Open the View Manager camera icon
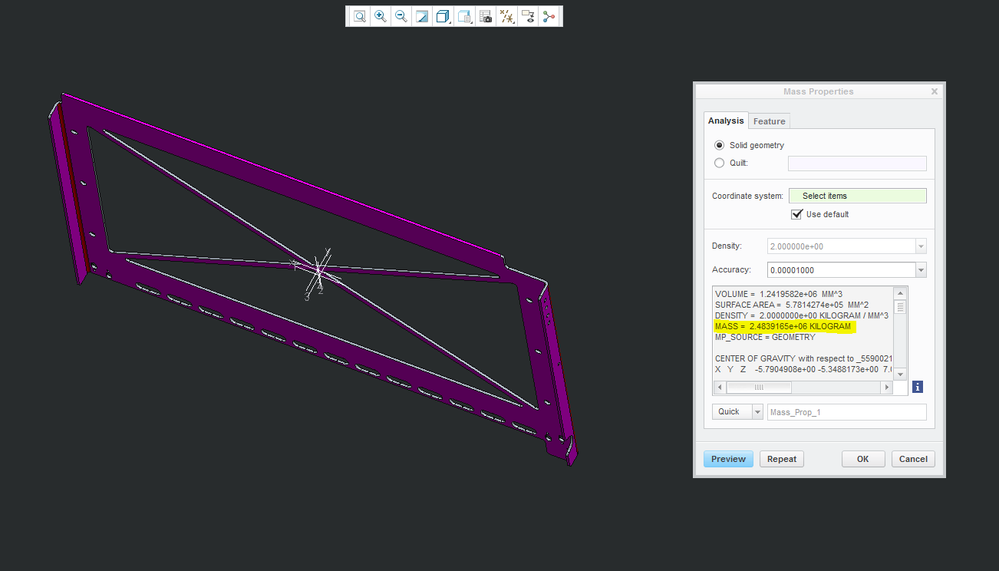 485,16
